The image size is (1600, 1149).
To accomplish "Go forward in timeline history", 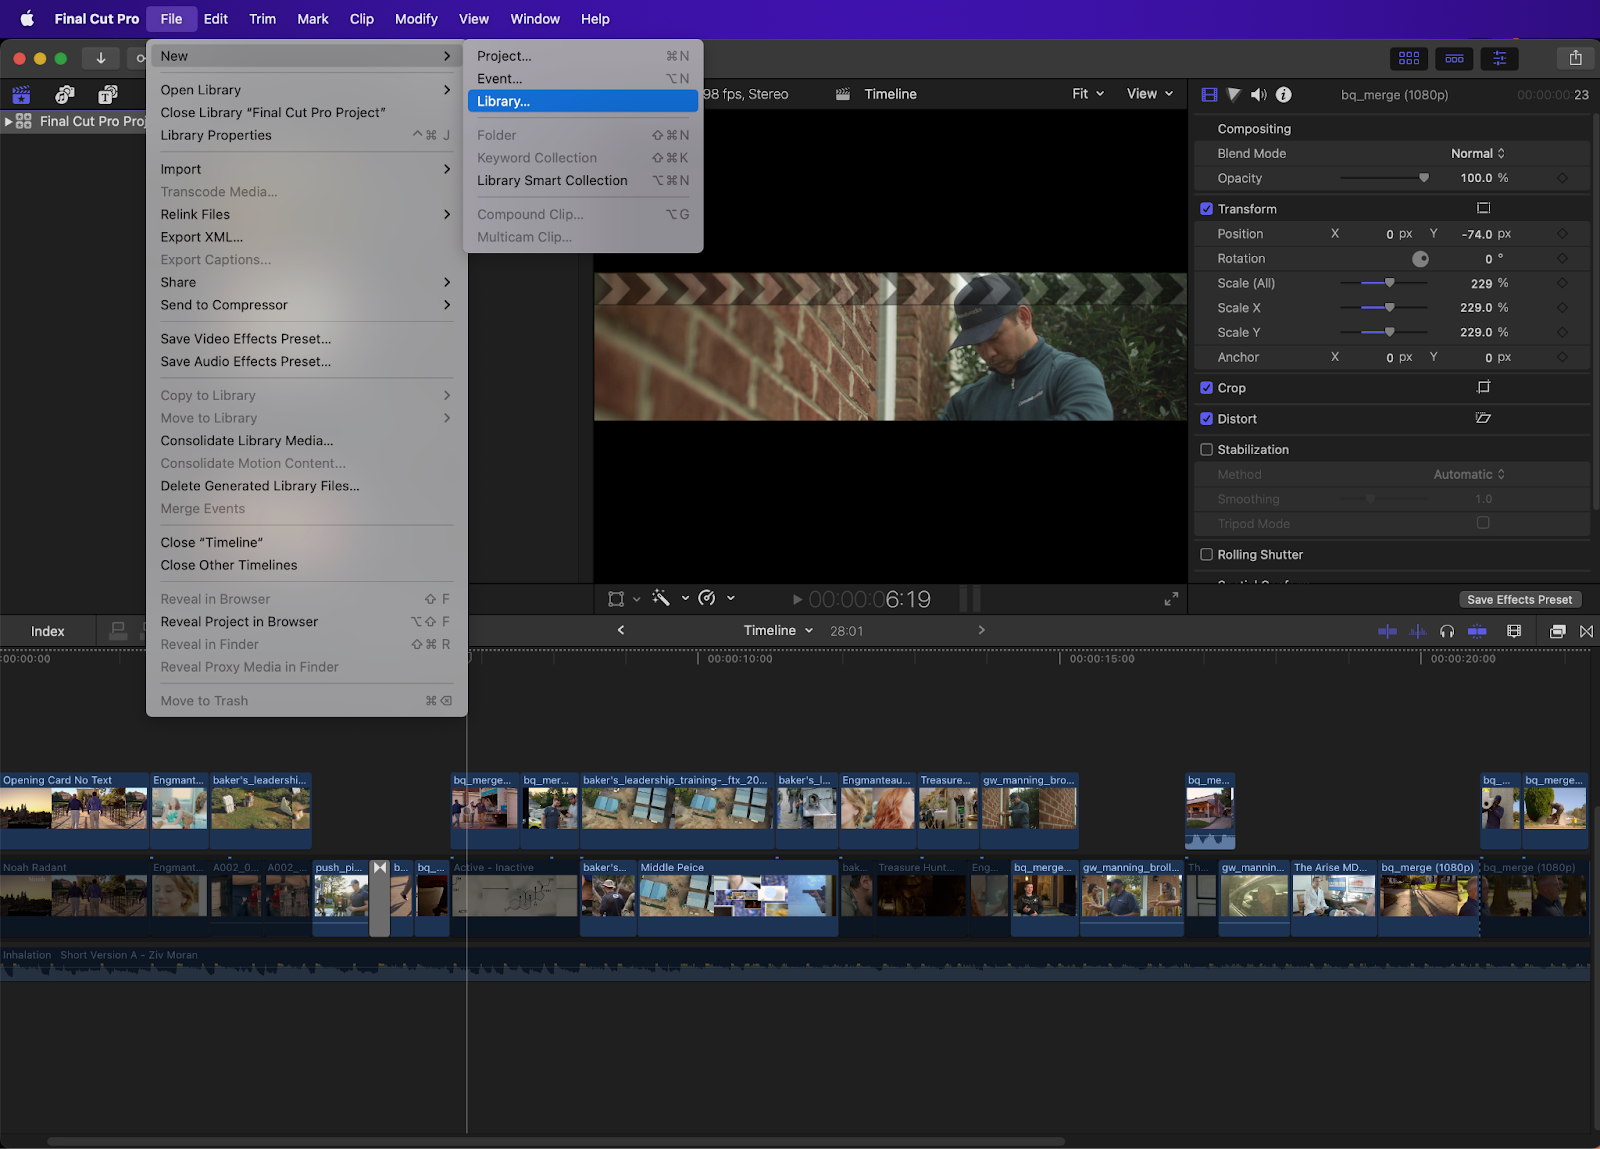I will tap(982, 630).
